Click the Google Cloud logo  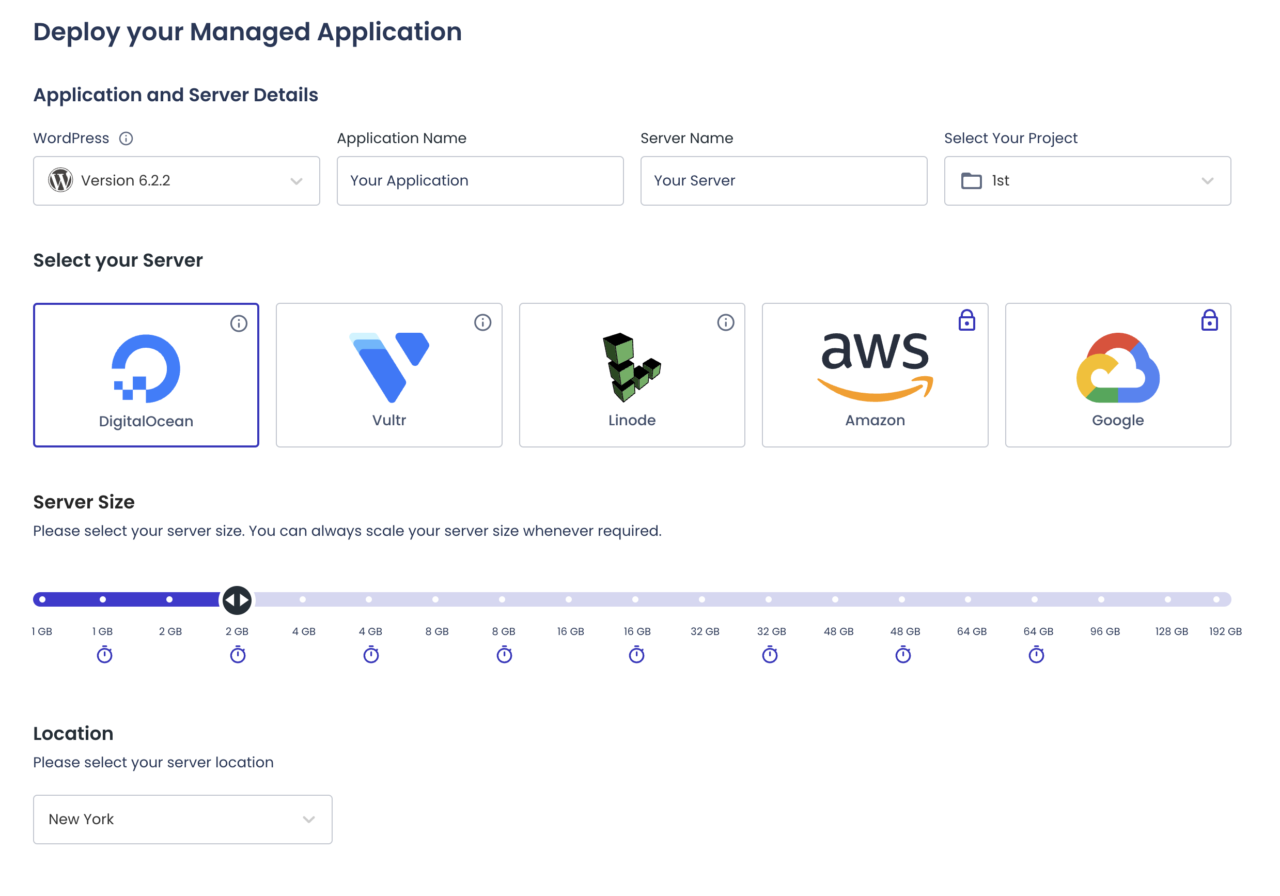(1118, 368)
